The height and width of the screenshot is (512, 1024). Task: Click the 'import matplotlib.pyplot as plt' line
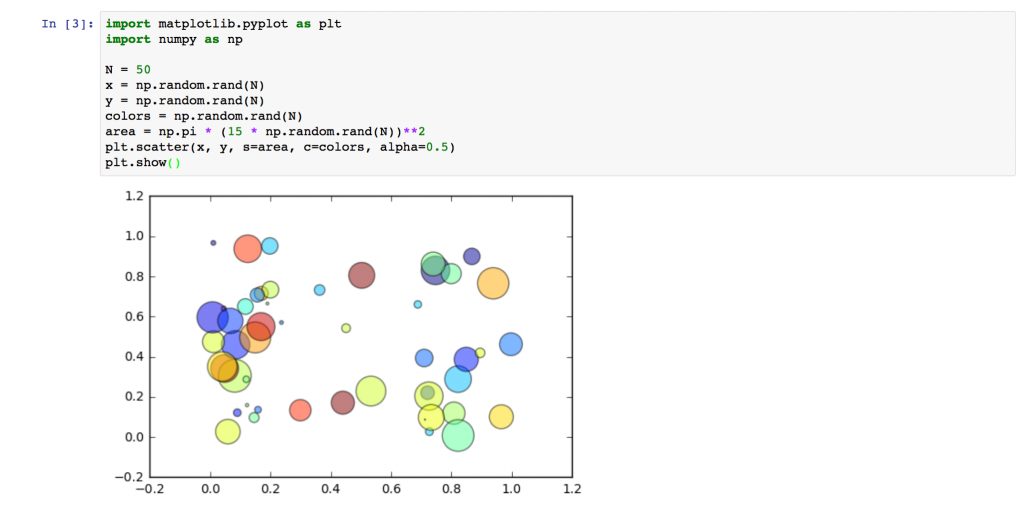click(223, 24)
